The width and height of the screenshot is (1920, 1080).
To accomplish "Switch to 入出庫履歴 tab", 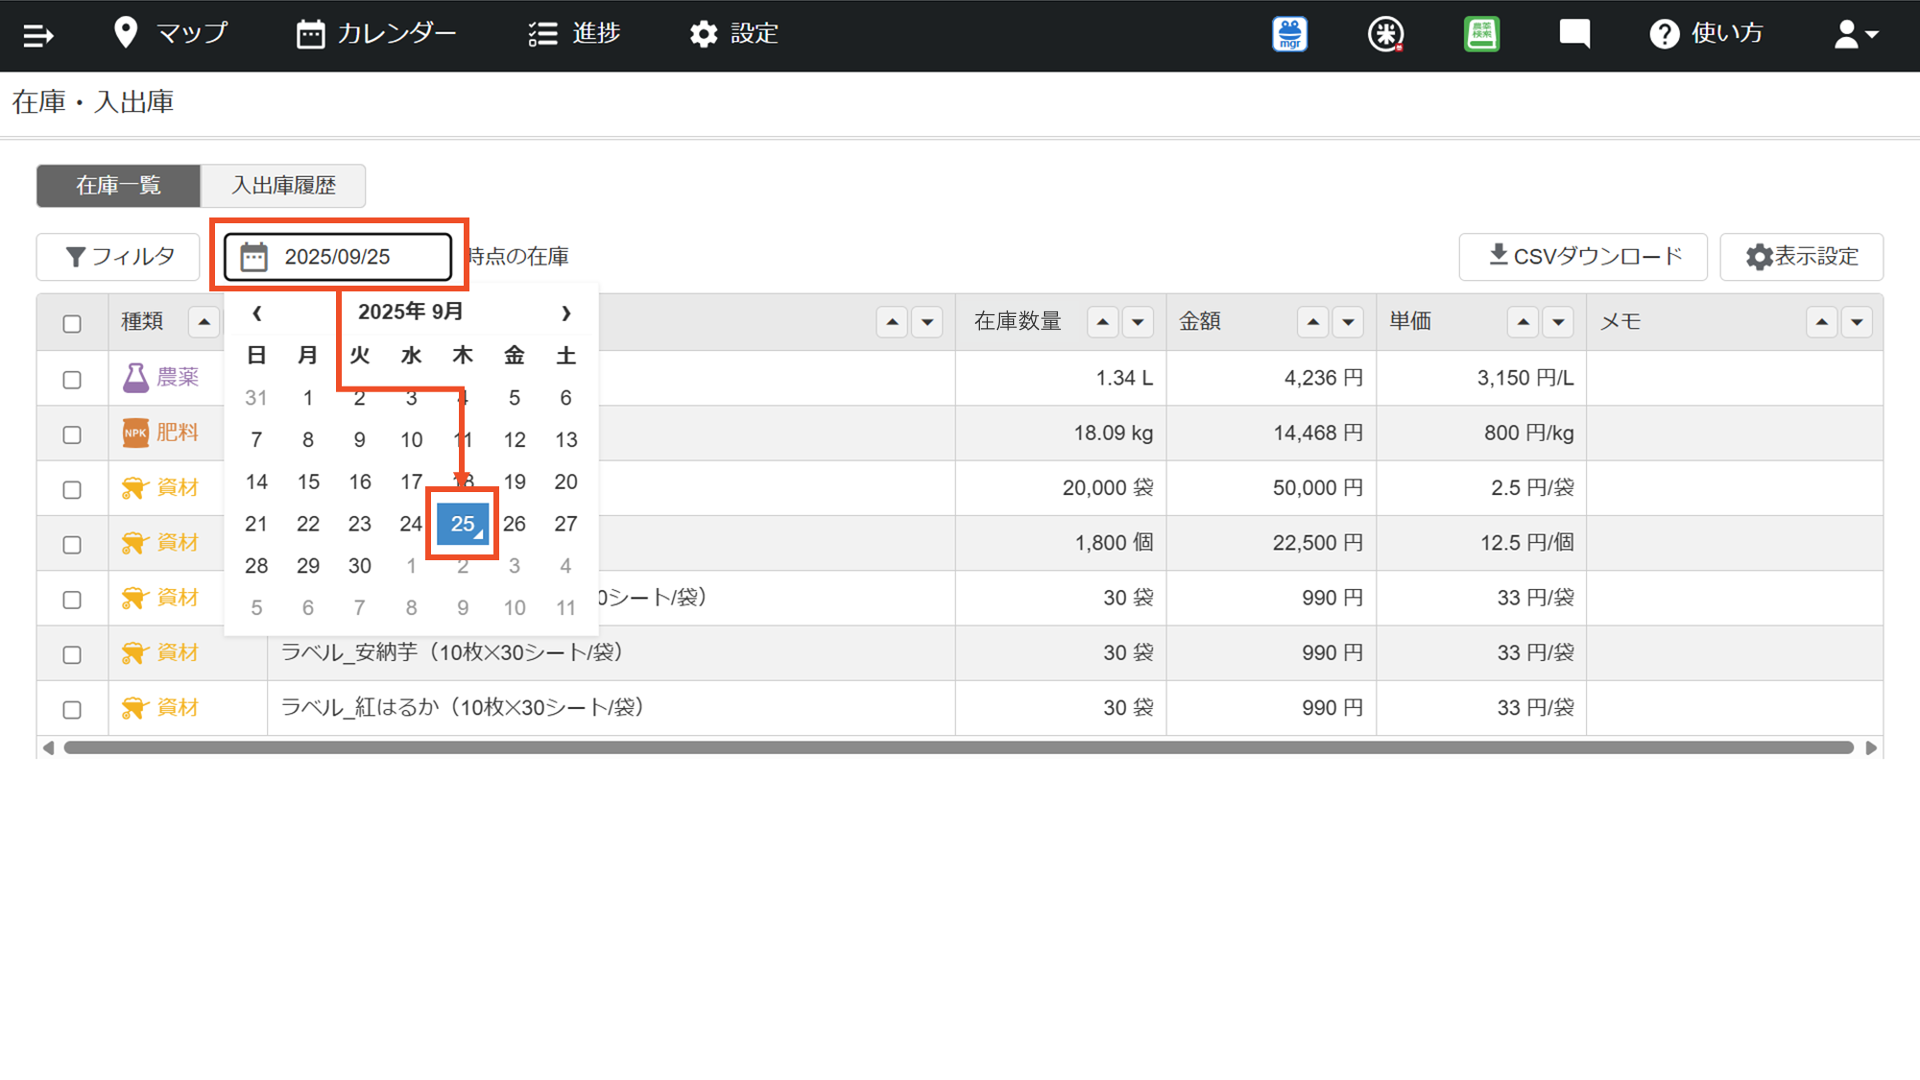I will click(x=284, y=185).
